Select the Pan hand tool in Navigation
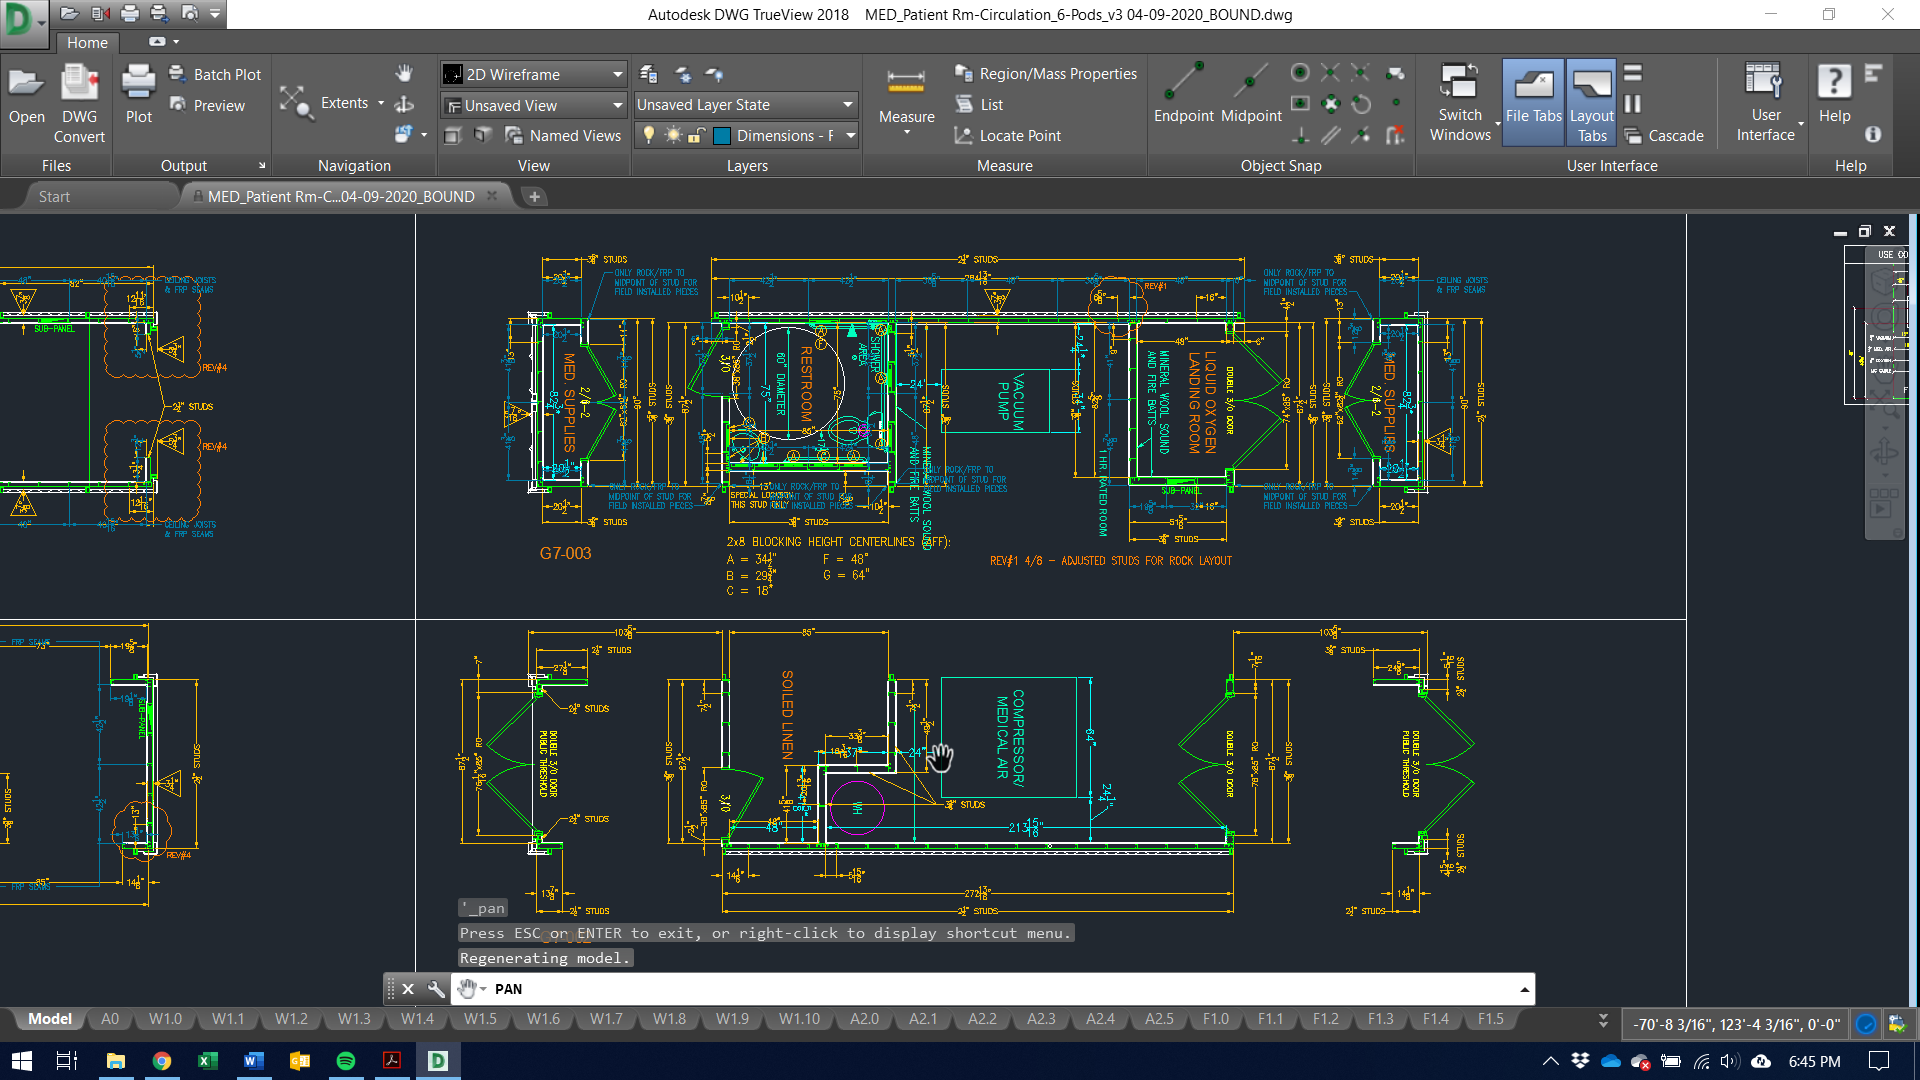The image size is (1920, 1080). [404, 73]
